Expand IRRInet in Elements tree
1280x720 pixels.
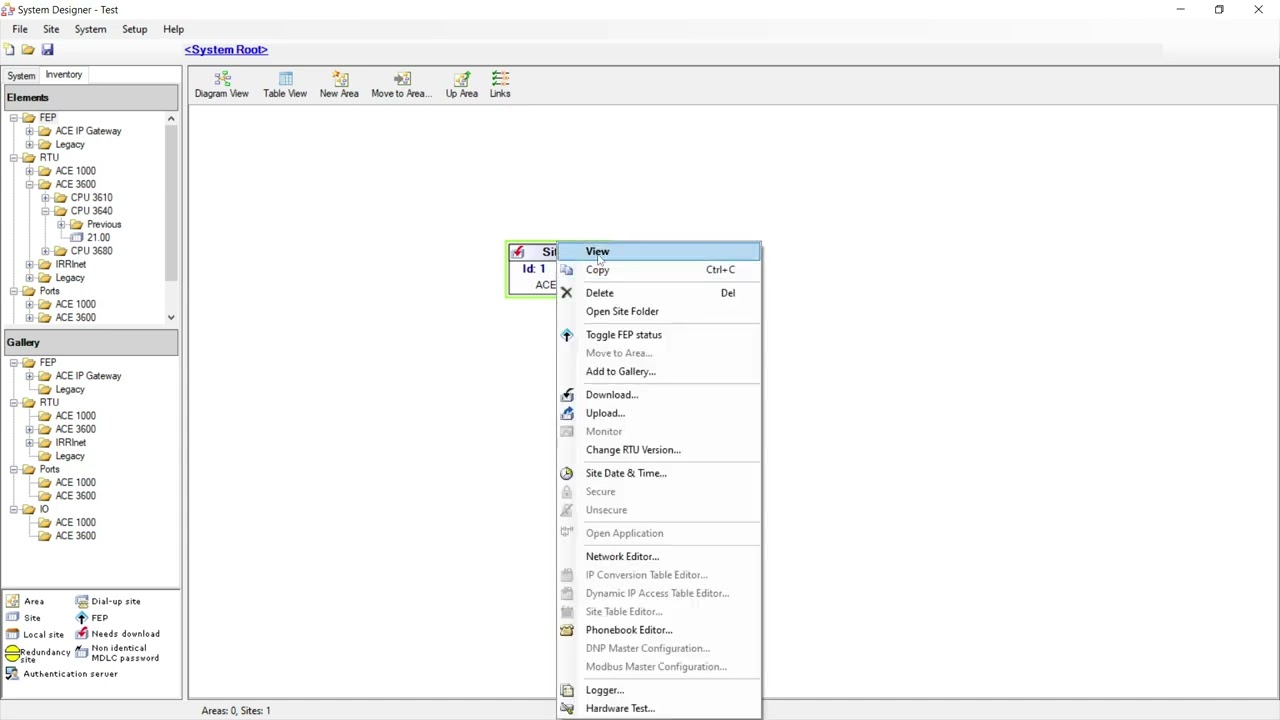coord(30,264)
